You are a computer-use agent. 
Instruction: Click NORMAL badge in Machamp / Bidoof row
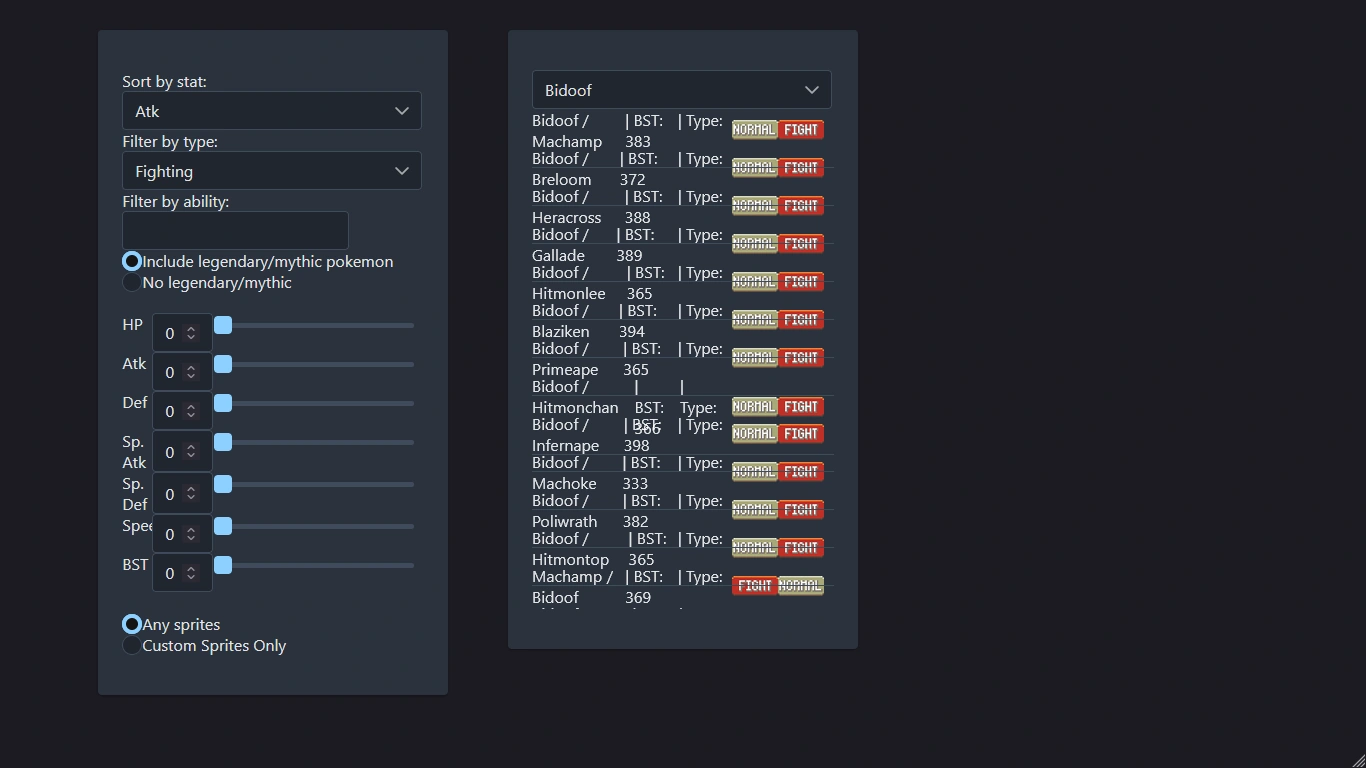coord(801,586)
